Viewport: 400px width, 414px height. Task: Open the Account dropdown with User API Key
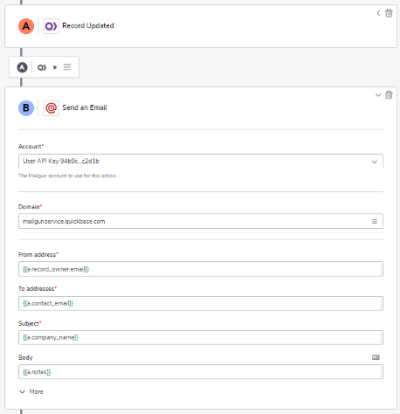(x=201, y=161)
